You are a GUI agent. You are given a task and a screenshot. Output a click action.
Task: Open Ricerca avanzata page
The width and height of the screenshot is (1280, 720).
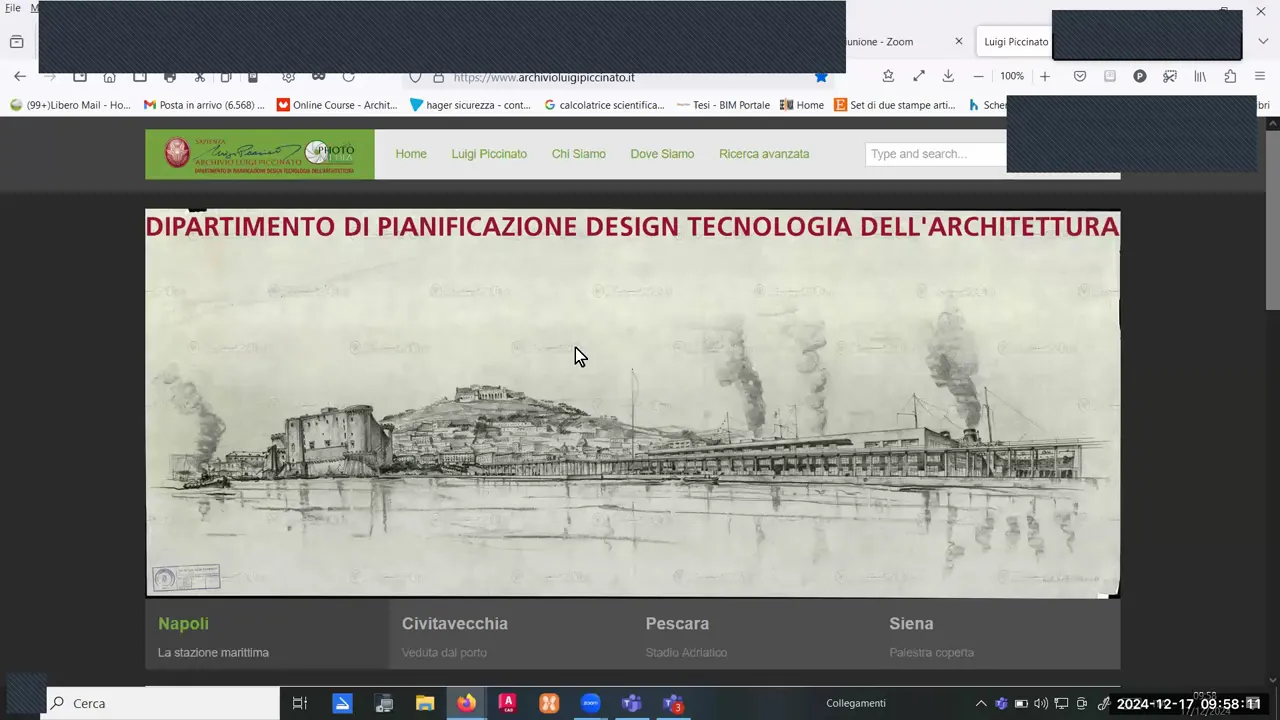pos(764,154)
